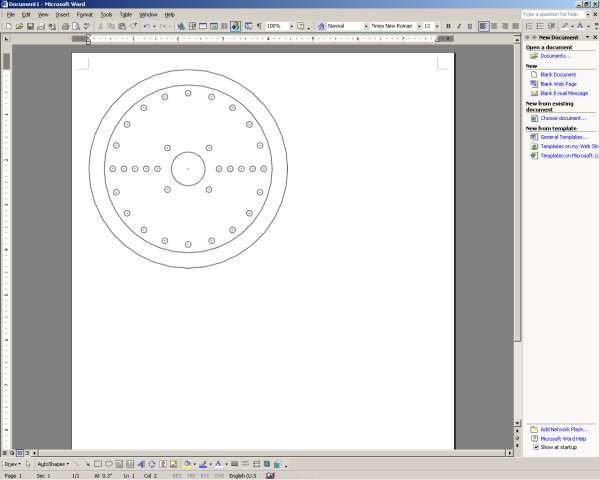The image size is (600, 480).
Task: Click the New Blank Document toolbar icon
Action: 8,26
